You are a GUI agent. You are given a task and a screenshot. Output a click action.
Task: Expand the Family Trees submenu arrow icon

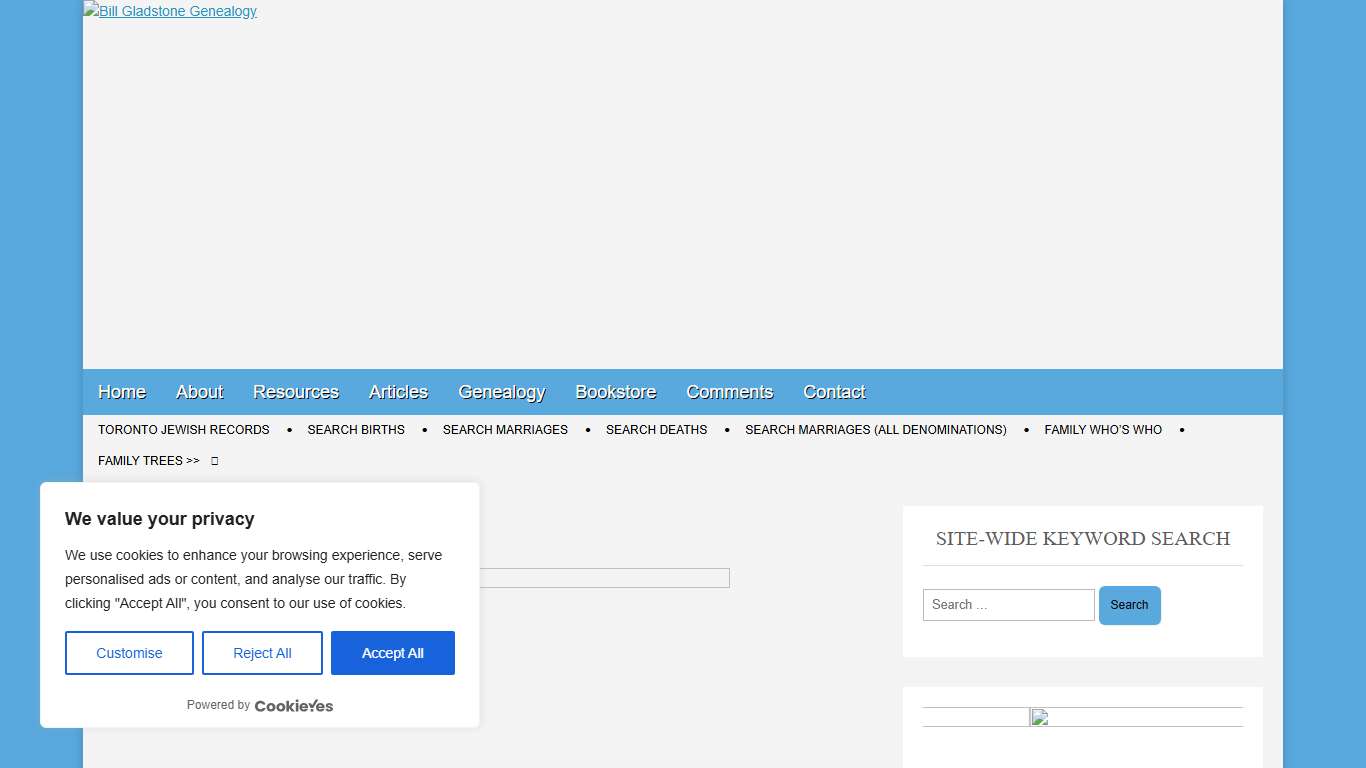click(x=214, y=461)
